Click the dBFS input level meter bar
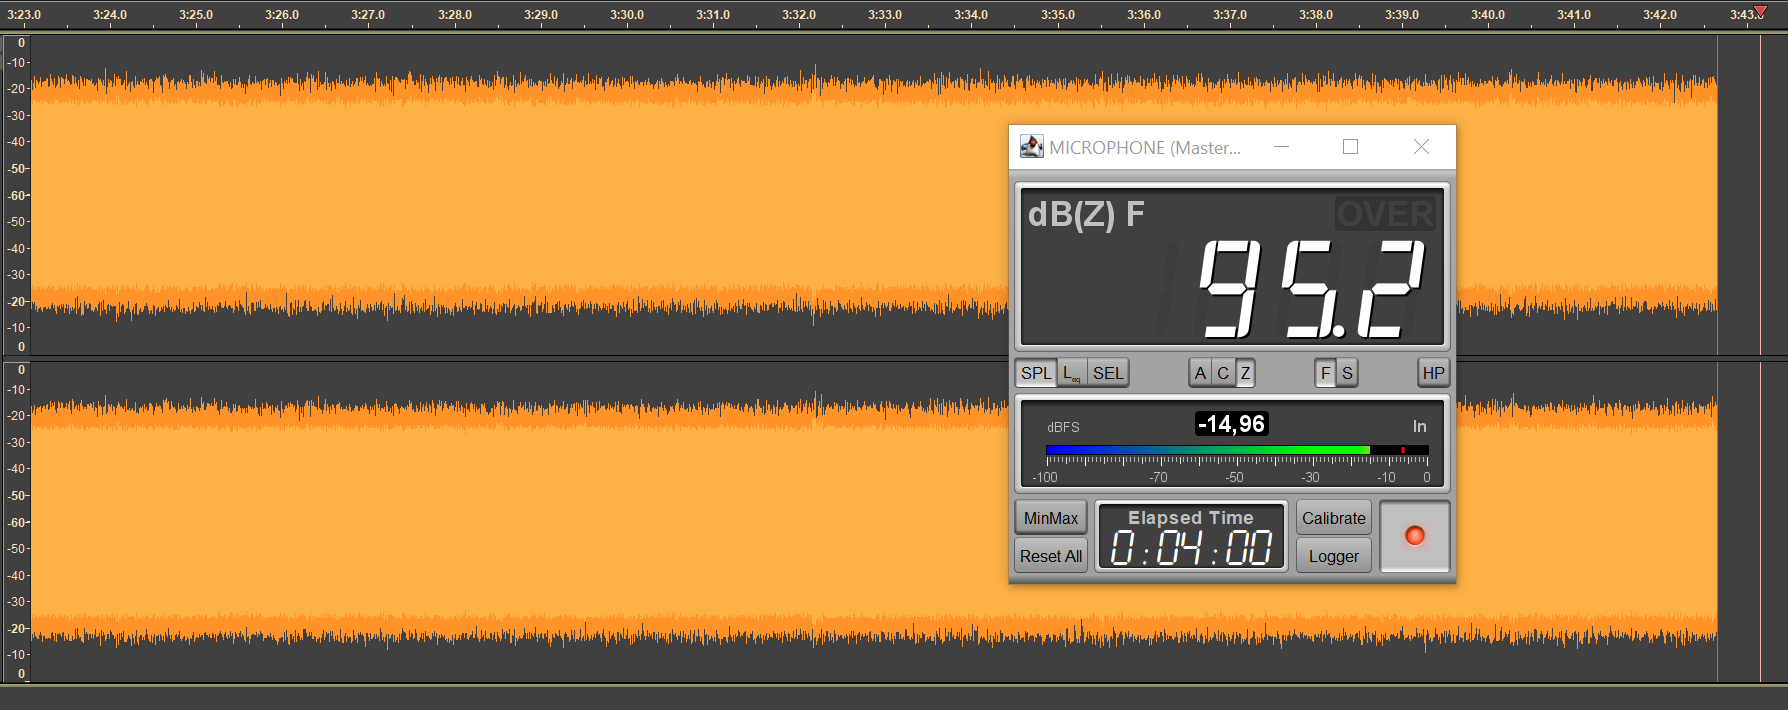Viewport: 1788px width, 710px height. [1237, 450]
